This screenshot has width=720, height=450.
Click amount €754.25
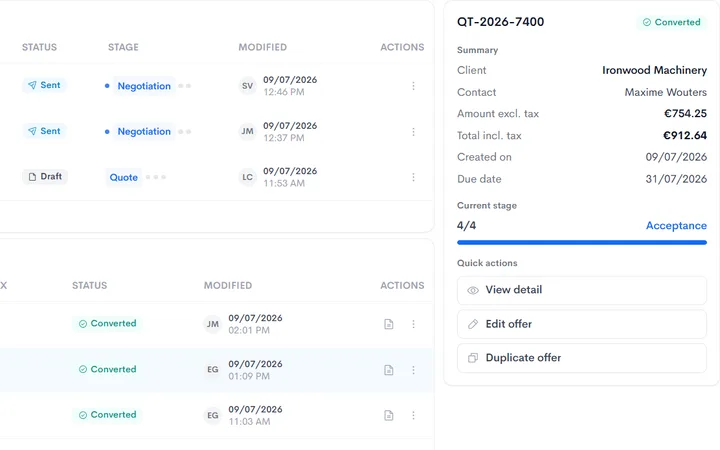pyautogui.click(x=685, y=113)
